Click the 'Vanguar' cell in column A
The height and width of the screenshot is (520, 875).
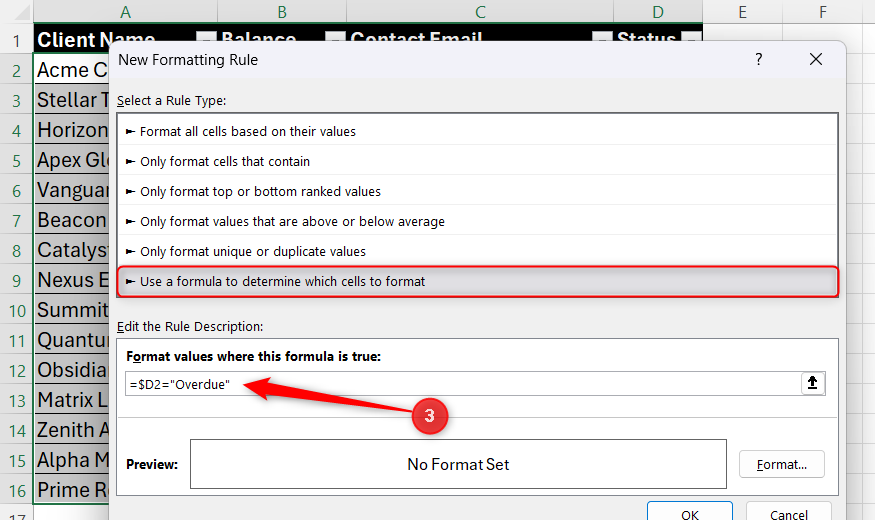(71, 190)
